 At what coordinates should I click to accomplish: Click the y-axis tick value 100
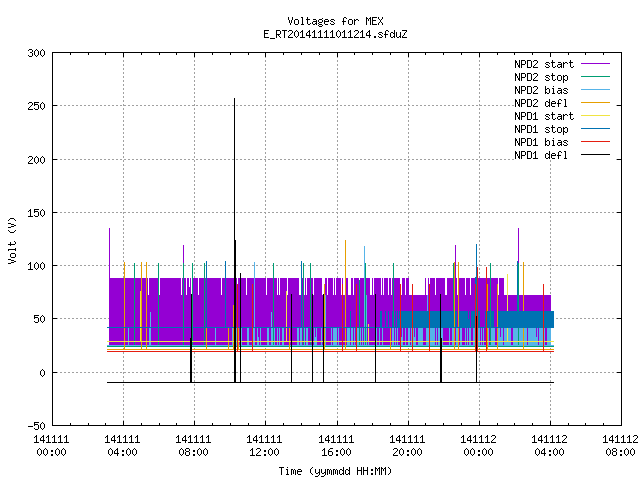point(36,267)
